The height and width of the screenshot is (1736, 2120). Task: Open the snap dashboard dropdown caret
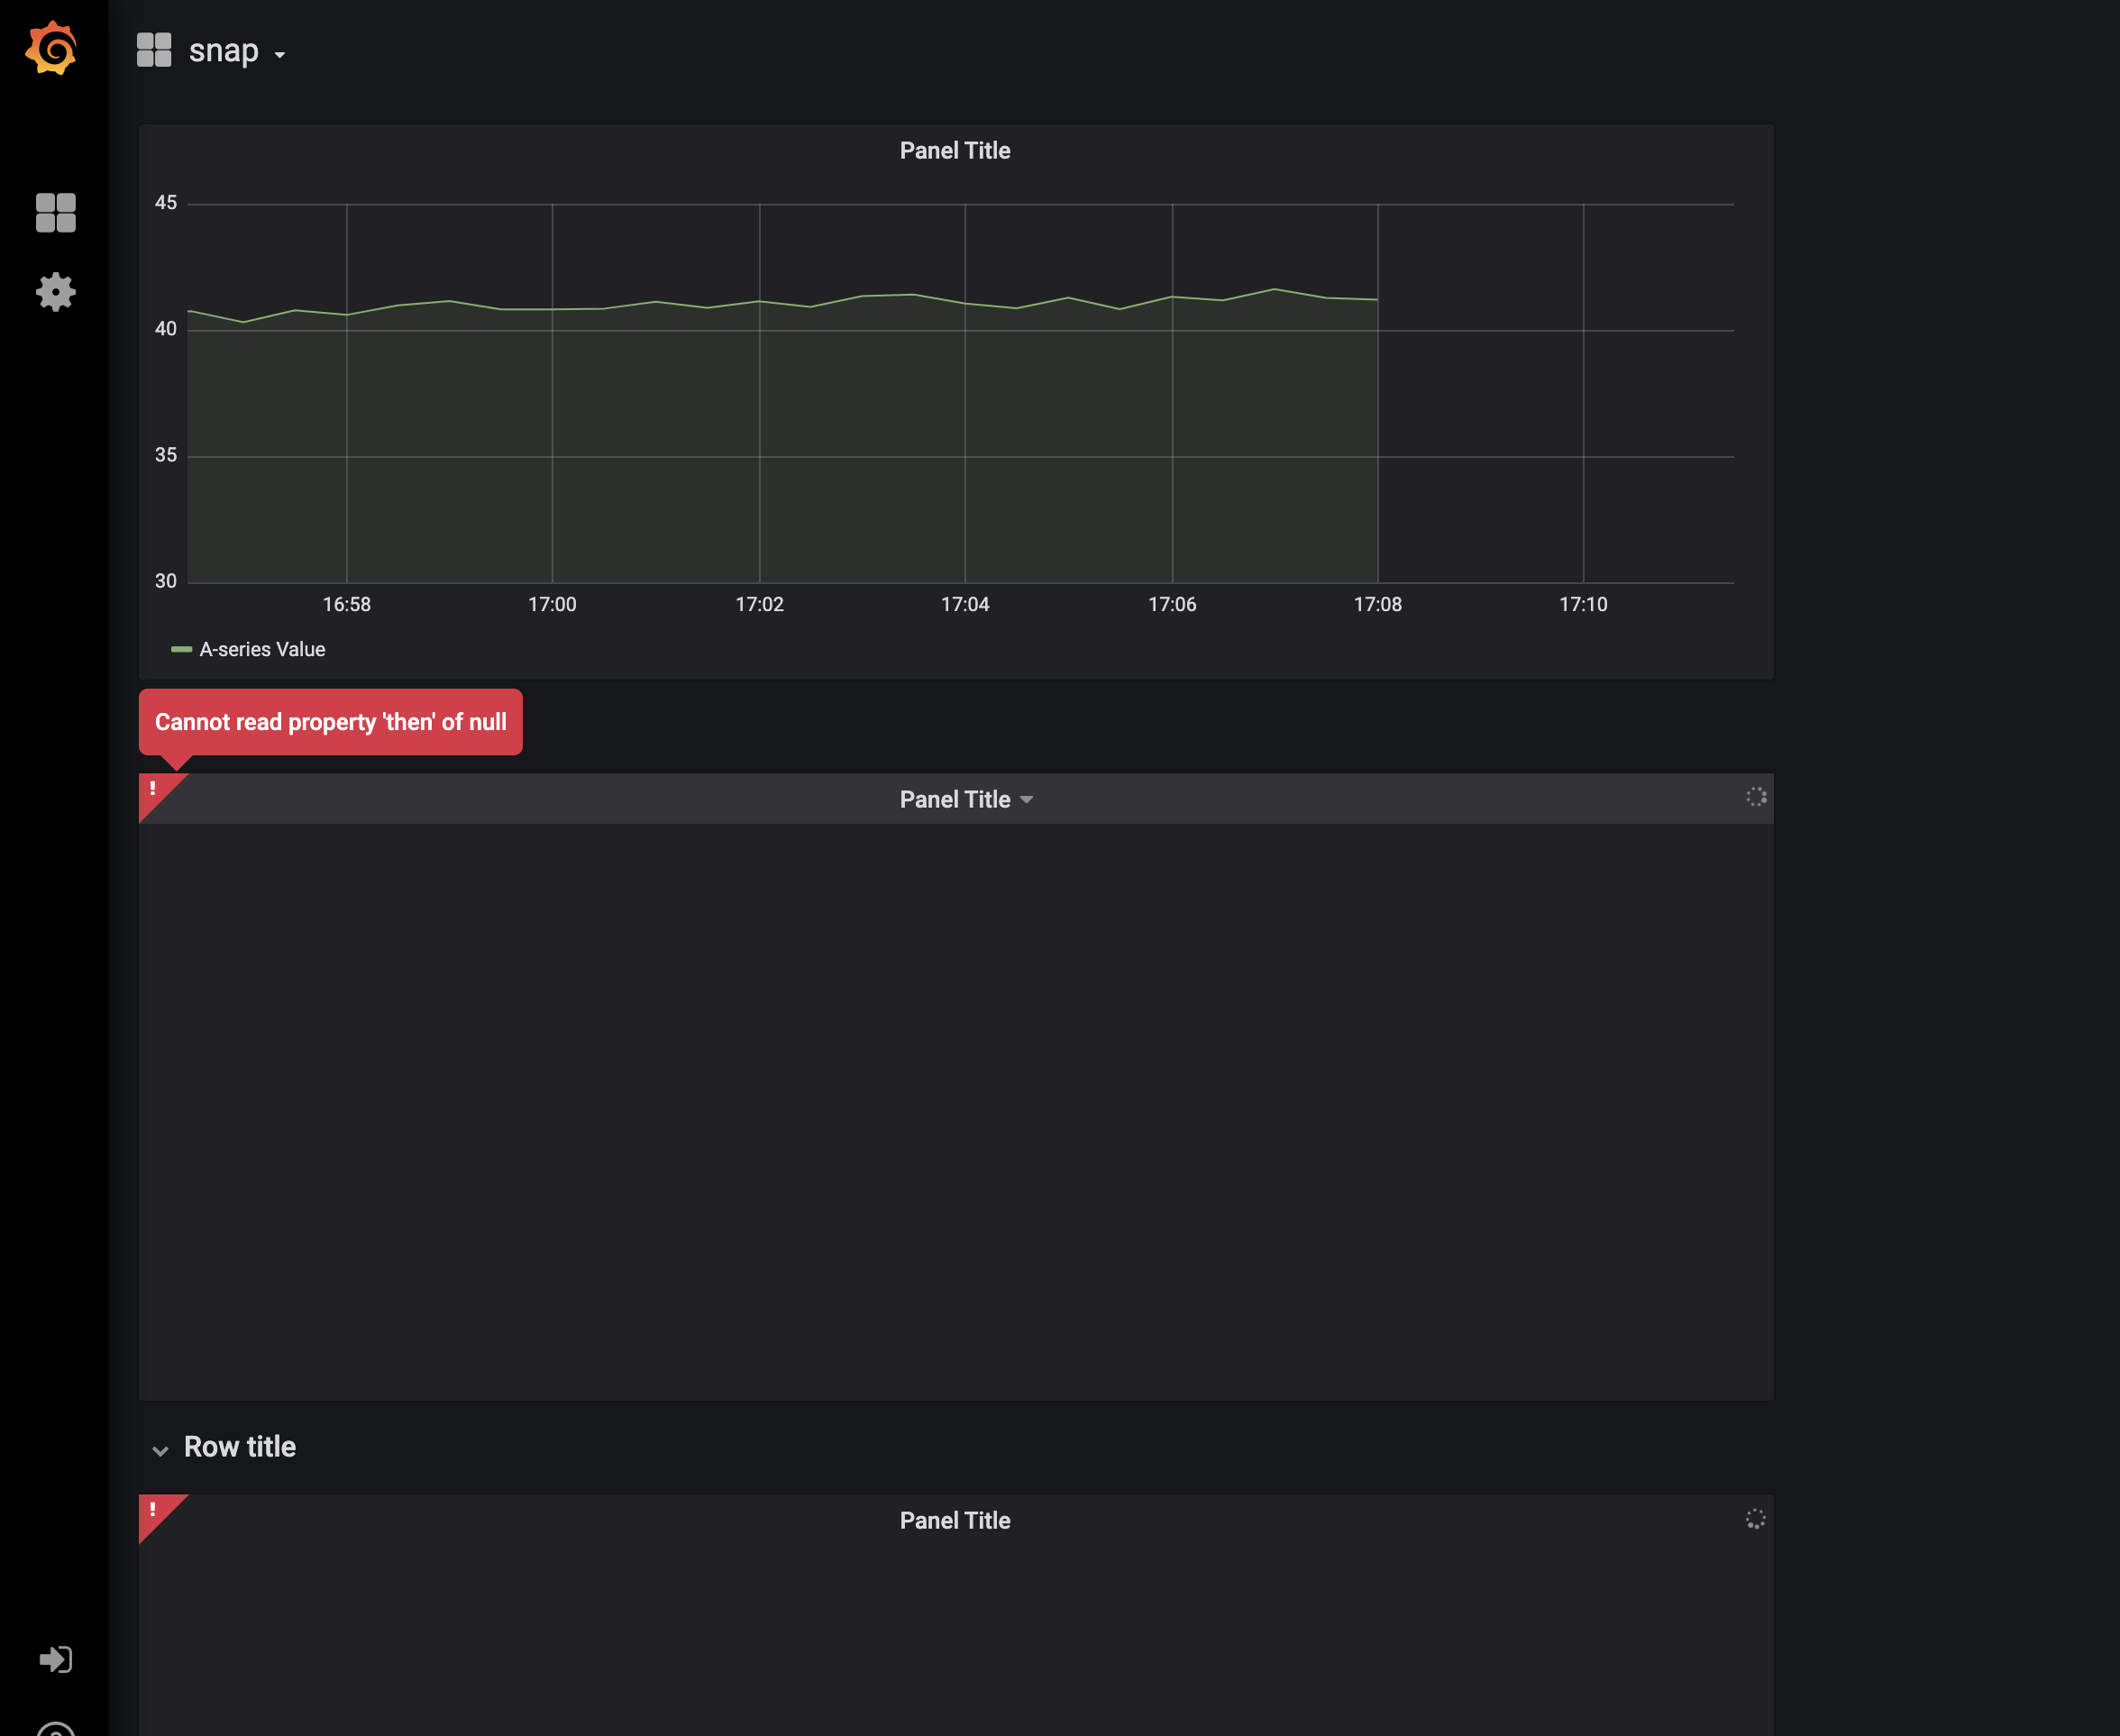[x=279, y=54]
